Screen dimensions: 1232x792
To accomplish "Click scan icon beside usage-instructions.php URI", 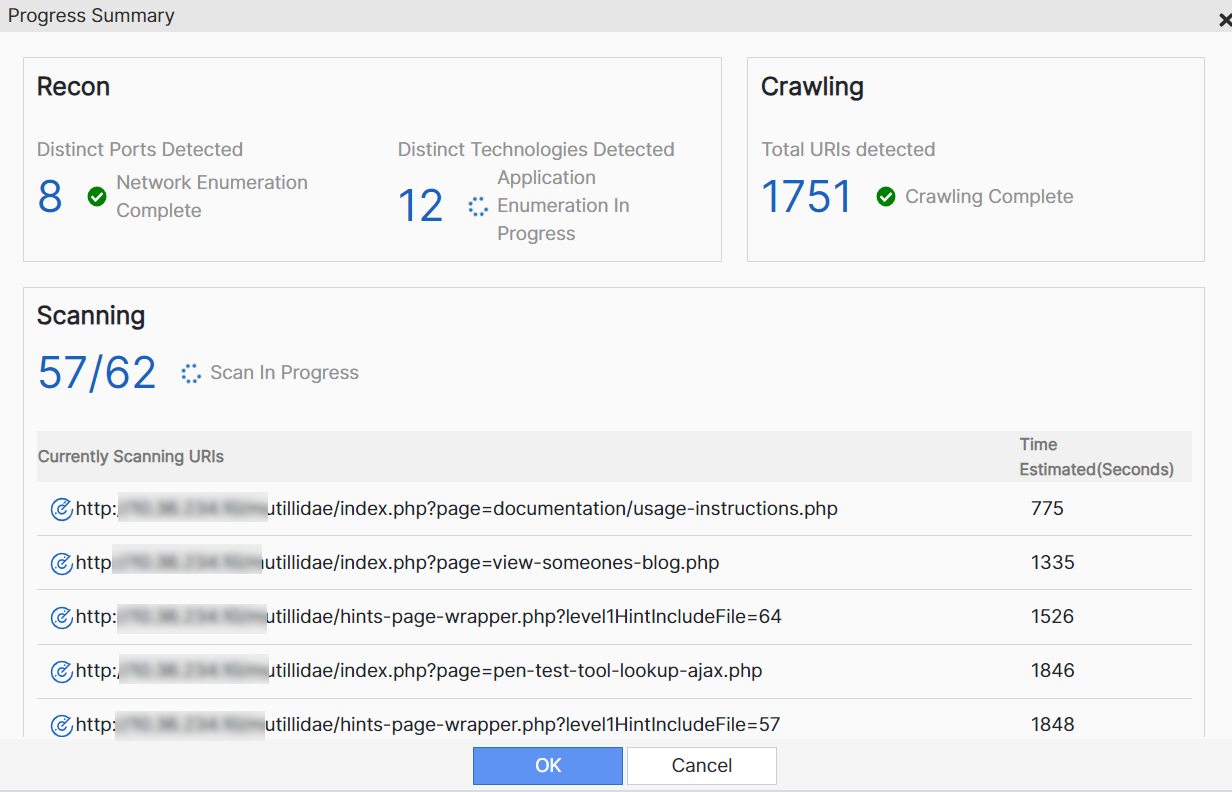I will click(61, 509).
